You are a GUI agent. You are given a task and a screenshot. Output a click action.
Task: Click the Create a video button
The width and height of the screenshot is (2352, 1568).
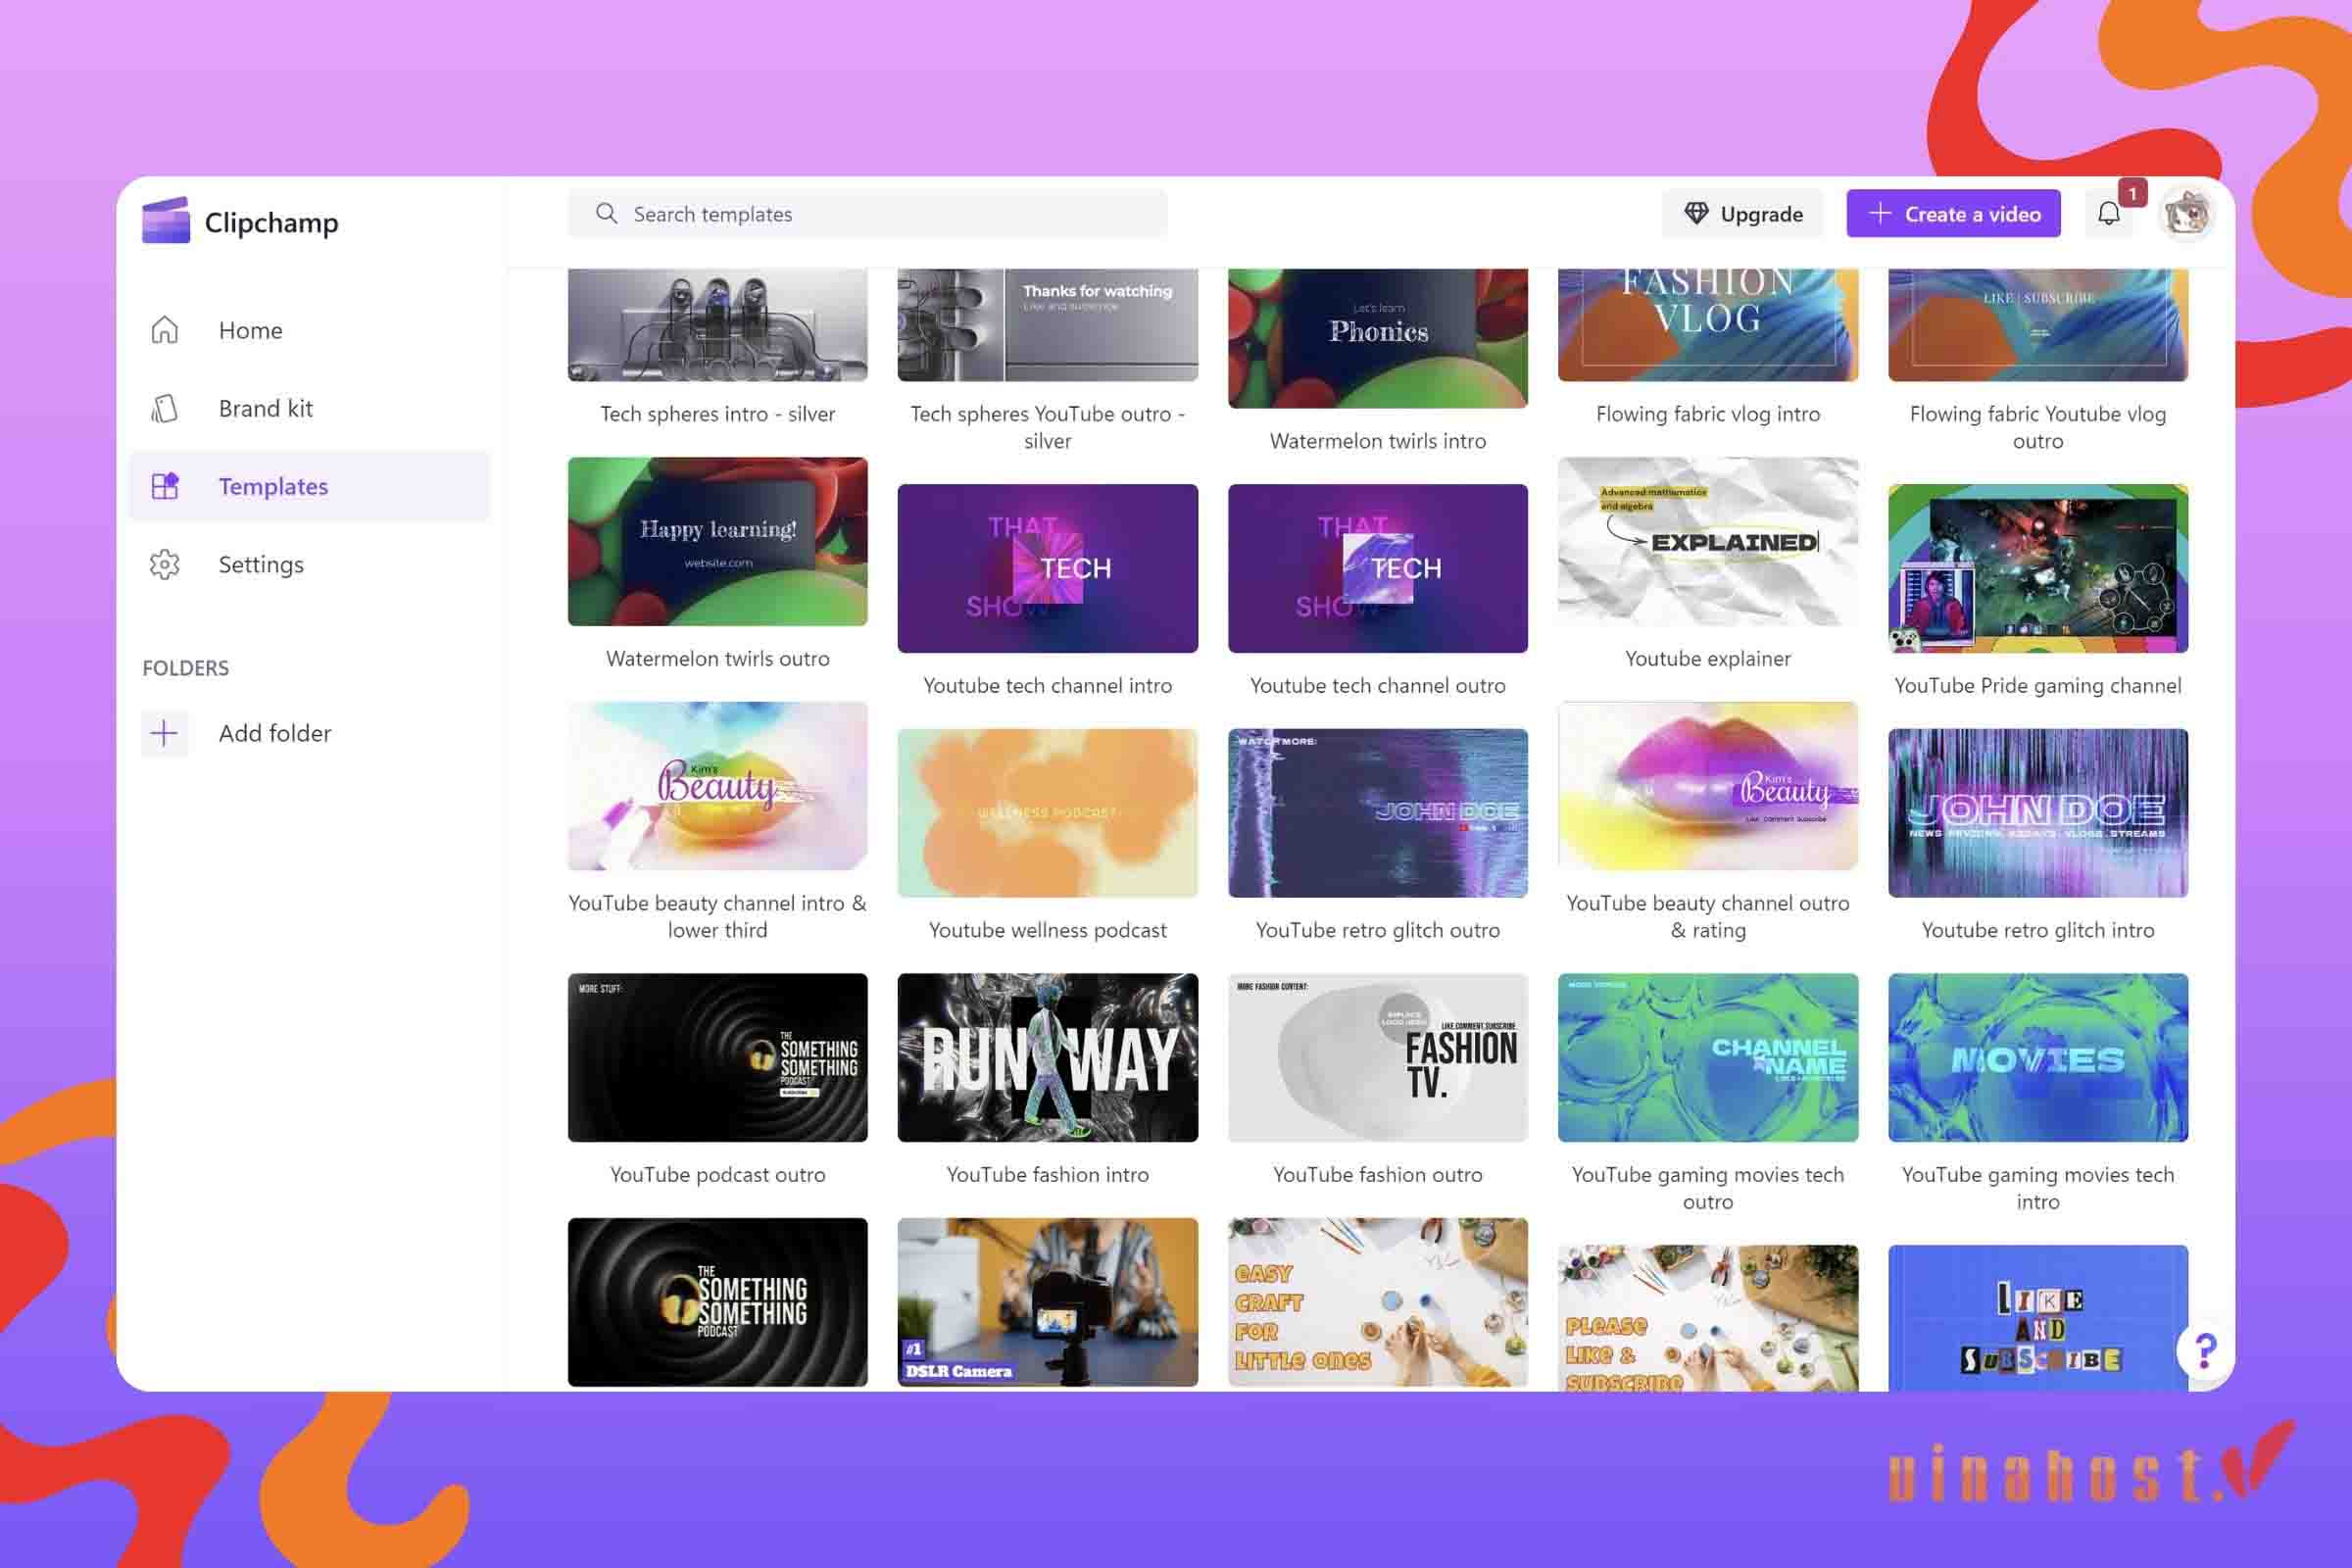[1954, 214]
